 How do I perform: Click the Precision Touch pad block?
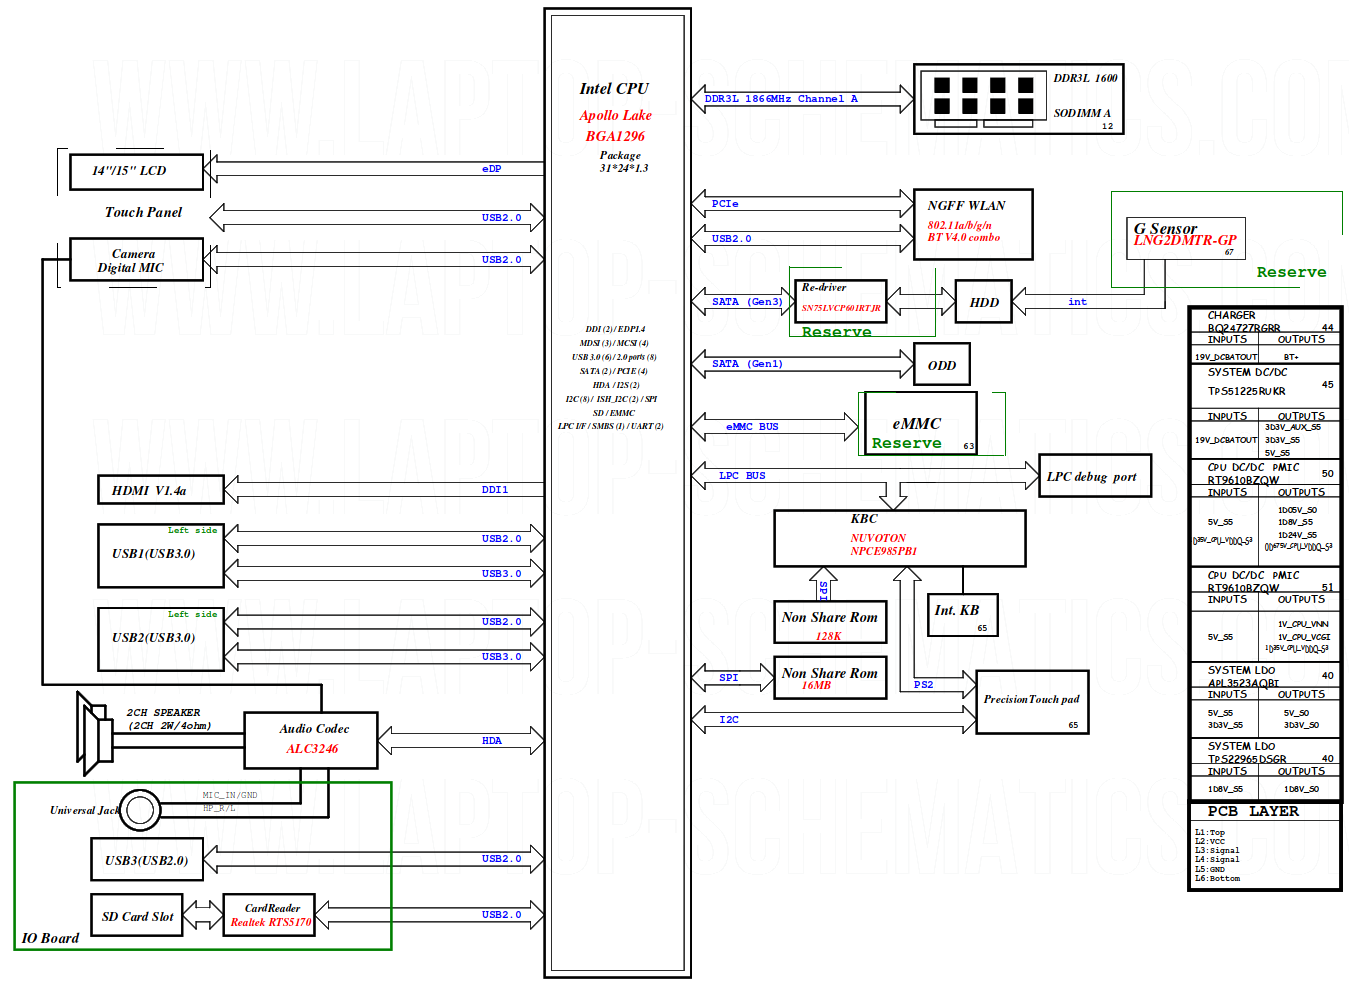click(x=1032, y=702)
